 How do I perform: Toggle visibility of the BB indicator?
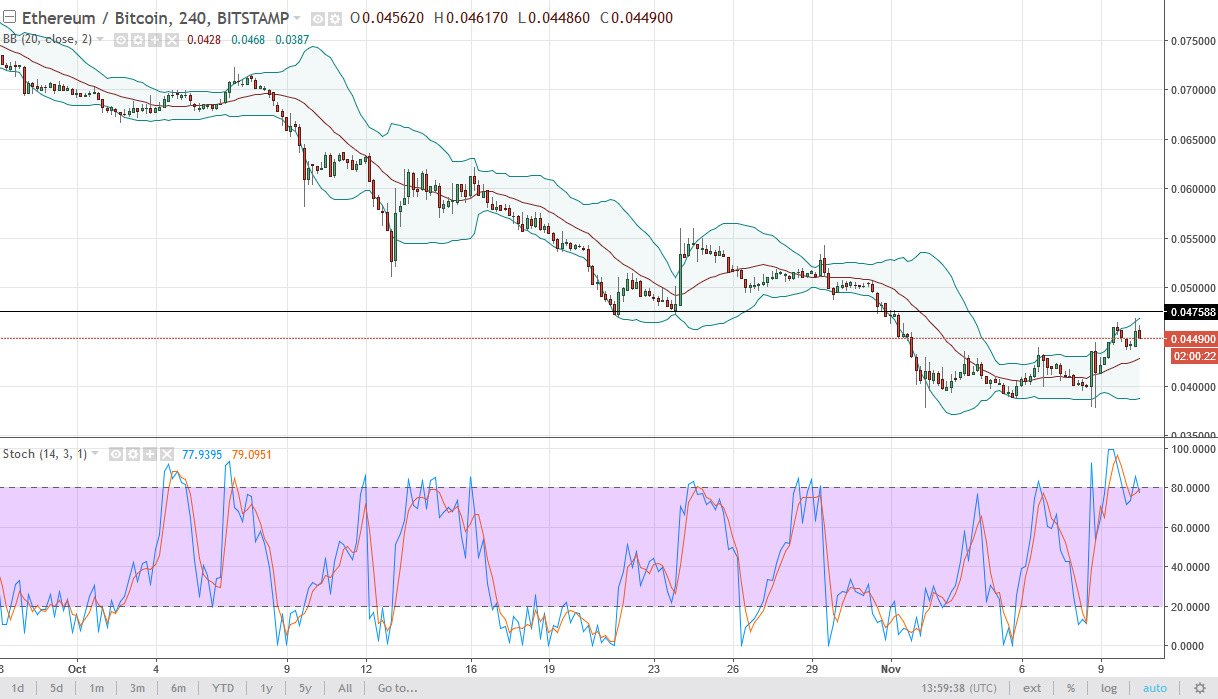120,40
